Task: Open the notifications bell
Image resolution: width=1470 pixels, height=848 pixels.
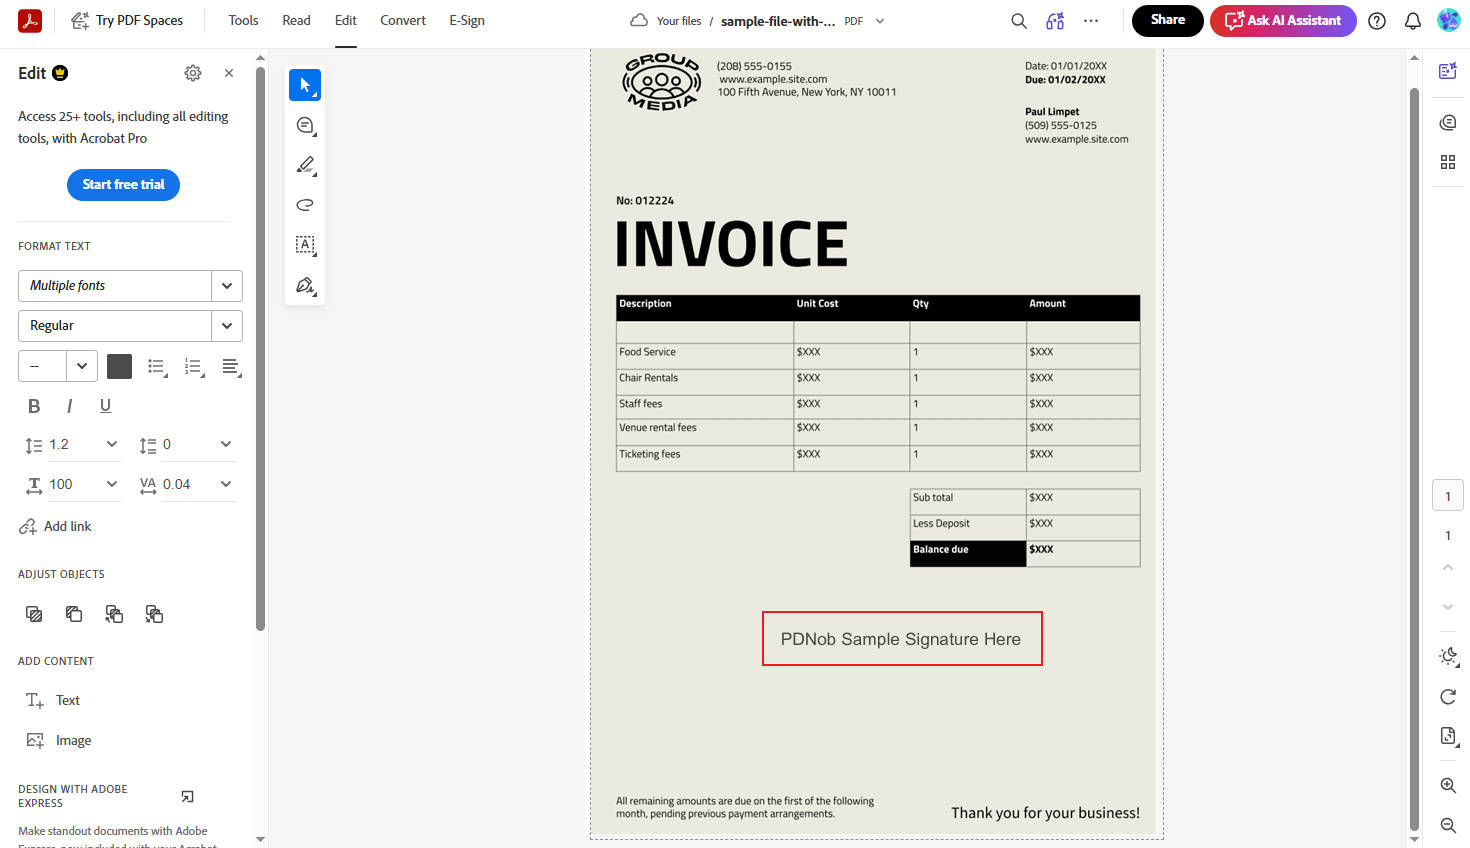Action: 1413,20
